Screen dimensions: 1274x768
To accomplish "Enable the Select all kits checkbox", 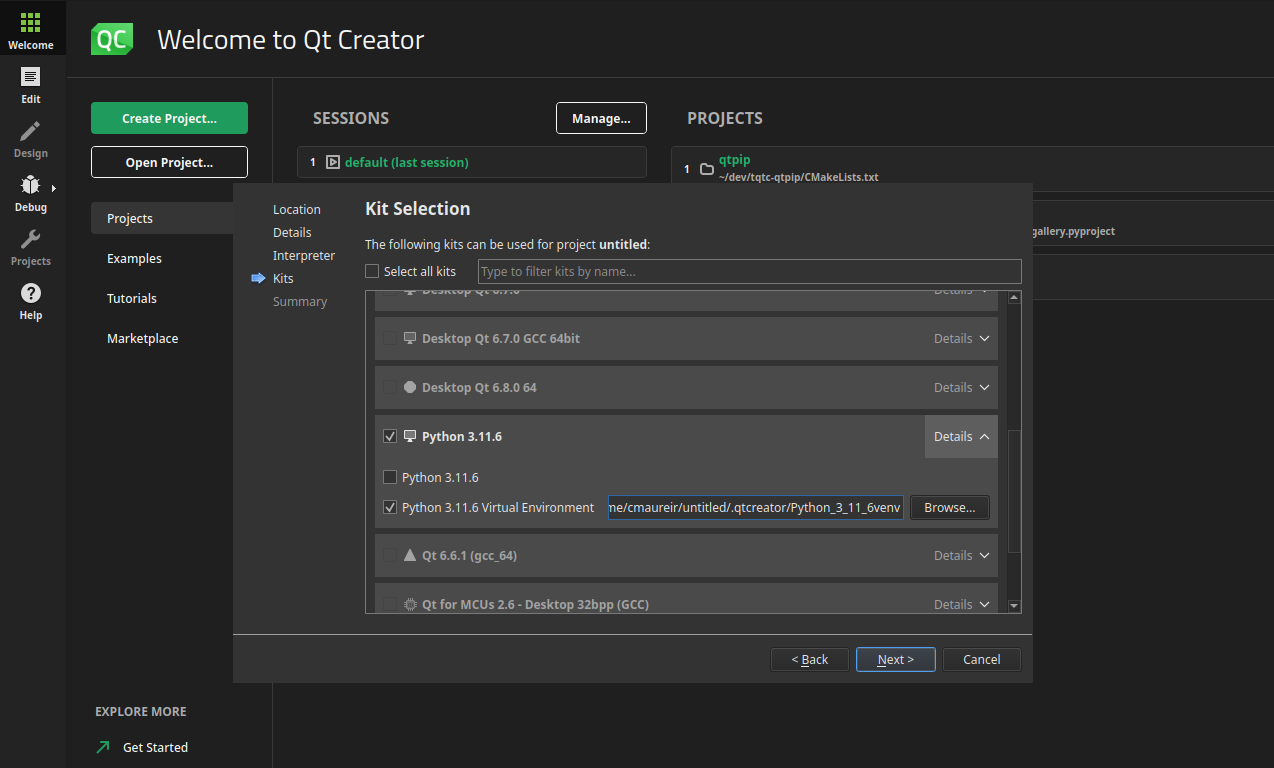I will pos(372,271).
